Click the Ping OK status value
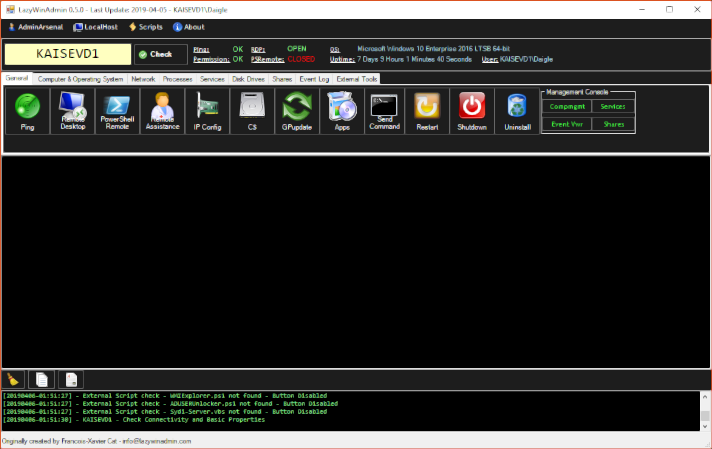The image size is (712, 449). coord(238,49)
